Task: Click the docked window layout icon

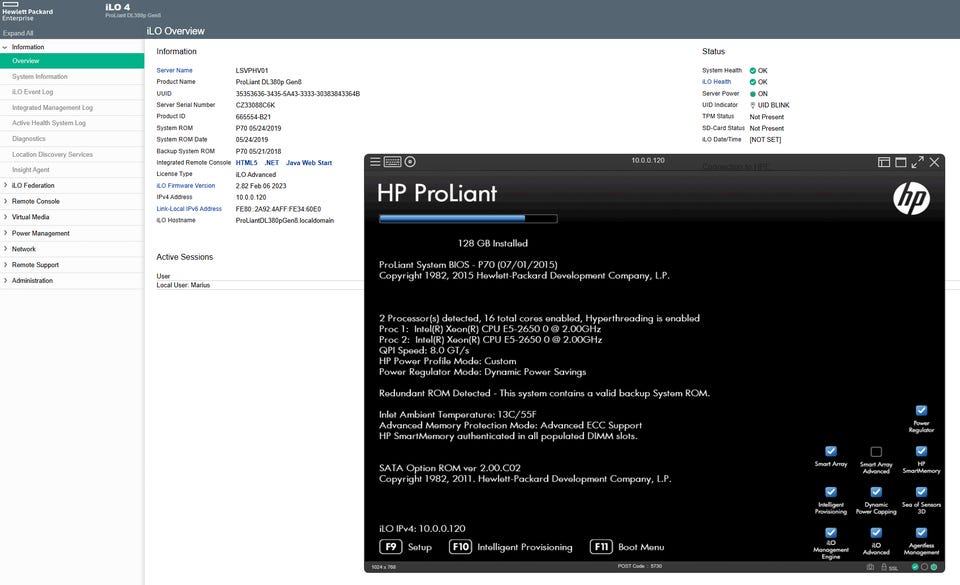Action: tap(884, 162)
